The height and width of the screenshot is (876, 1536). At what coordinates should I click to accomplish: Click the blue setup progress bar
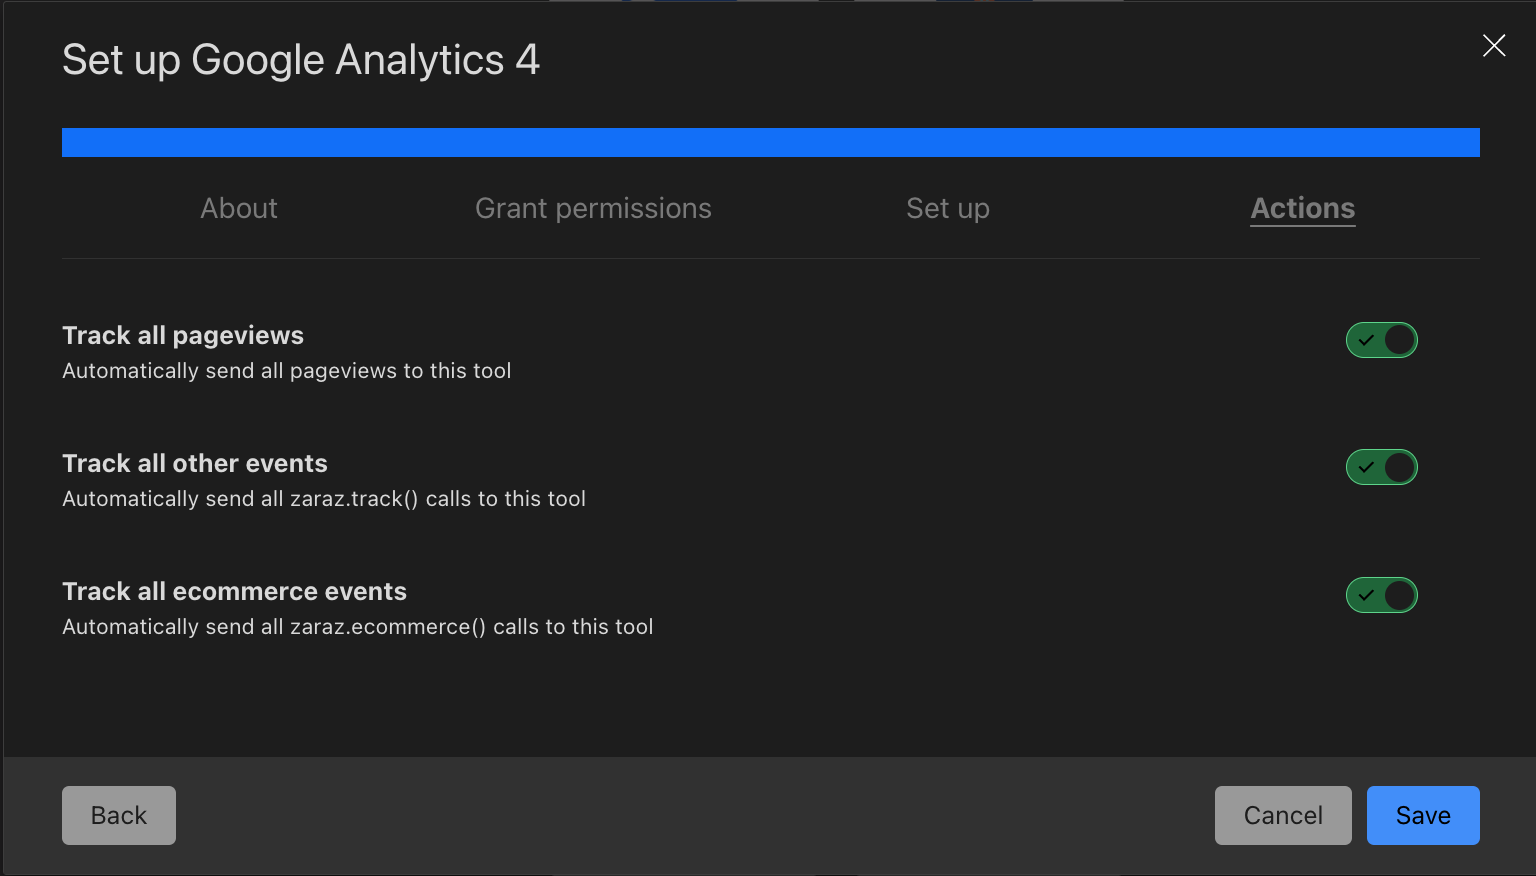click(x=770, y=142)
